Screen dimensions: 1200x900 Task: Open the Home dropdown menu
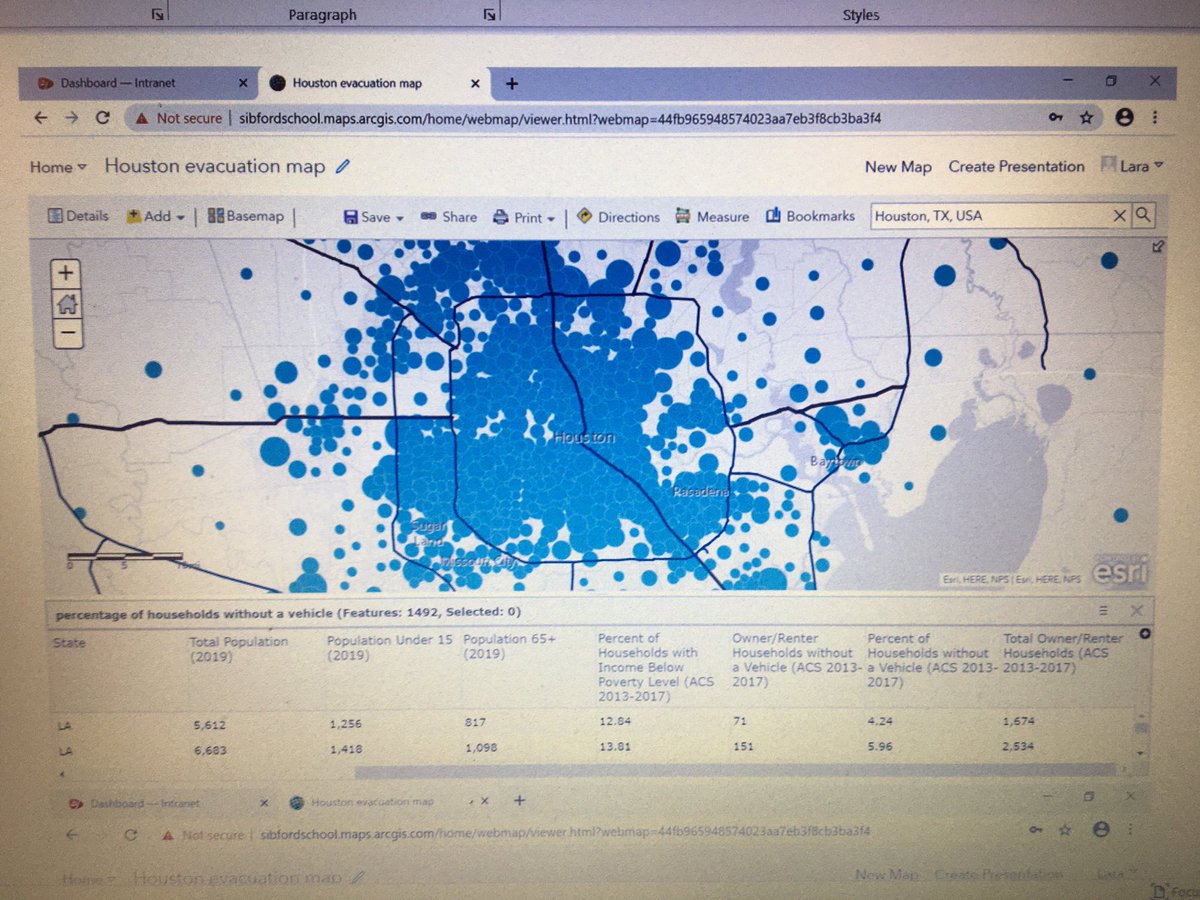point(58,167)
